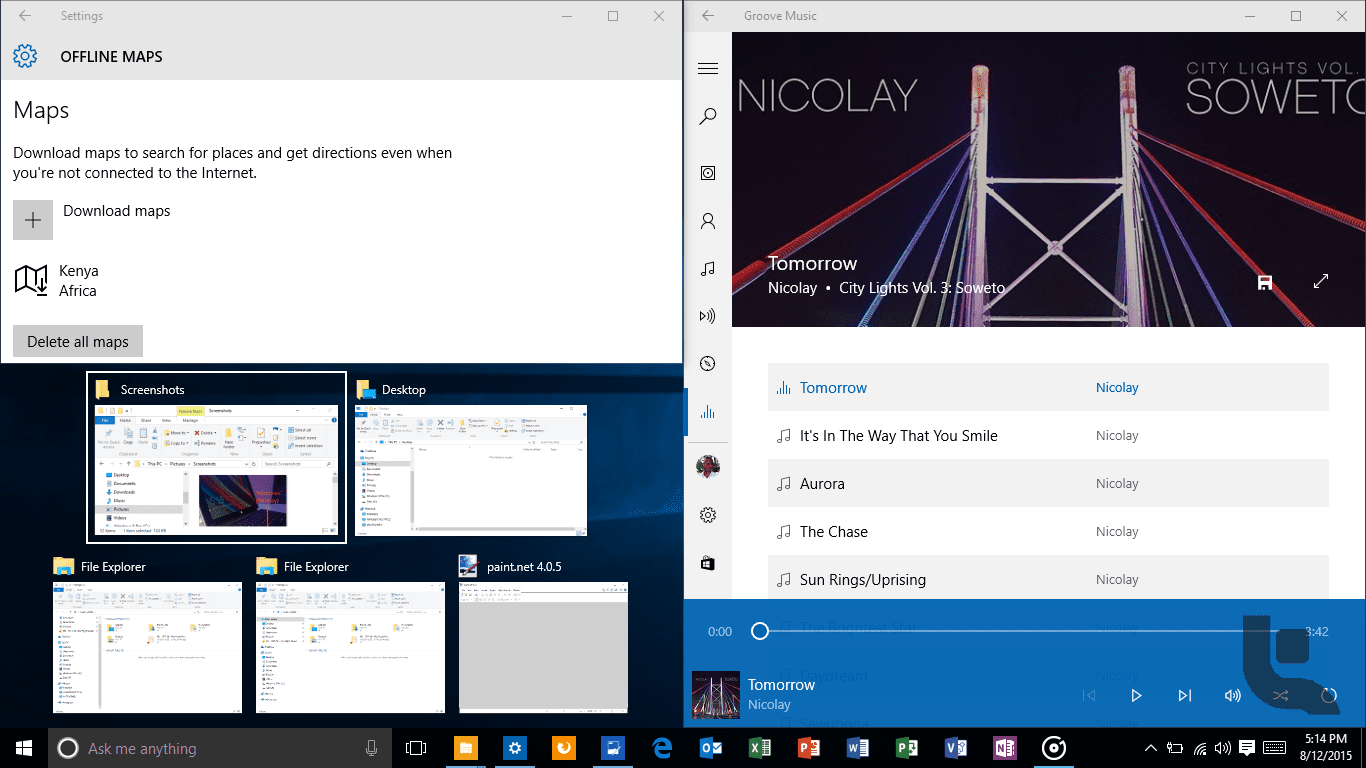Screen dimensions: 1366x768
Task: Show the Now Playing visualizer view
Action: (x=708, y=411)
